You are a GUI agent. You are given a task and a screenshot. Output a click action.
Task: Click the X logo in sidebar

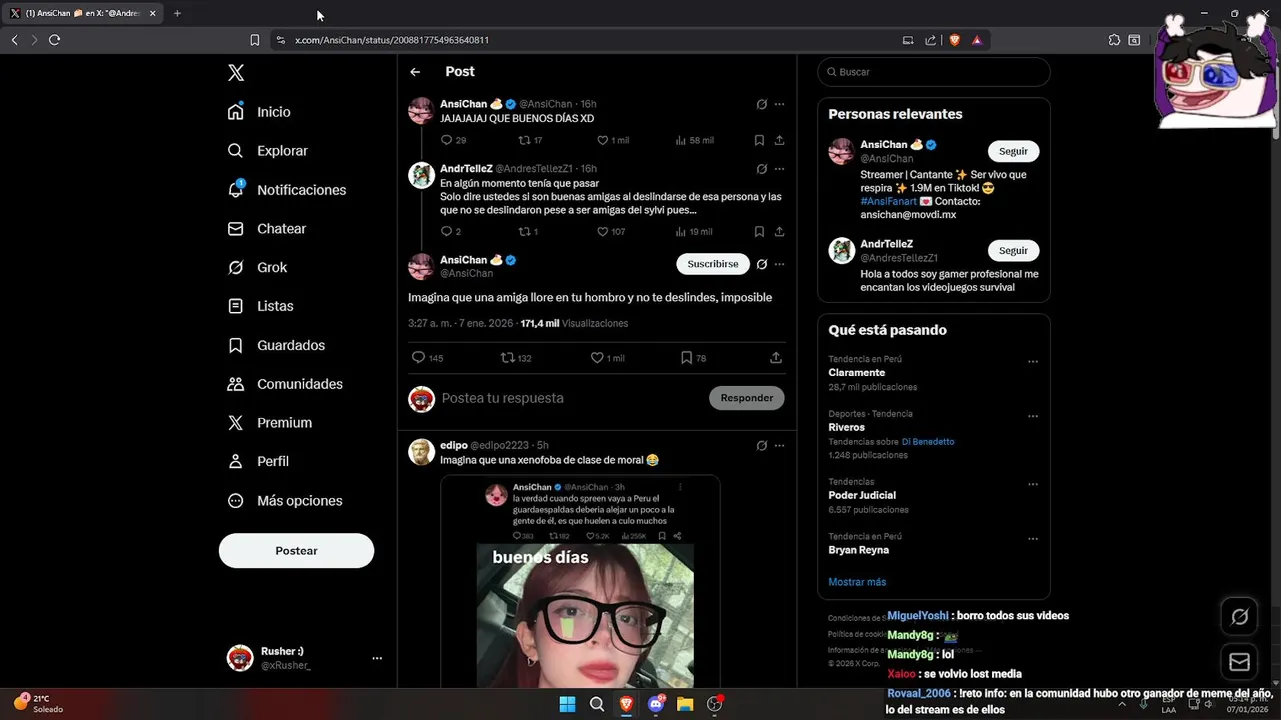(x=236, y=72)
